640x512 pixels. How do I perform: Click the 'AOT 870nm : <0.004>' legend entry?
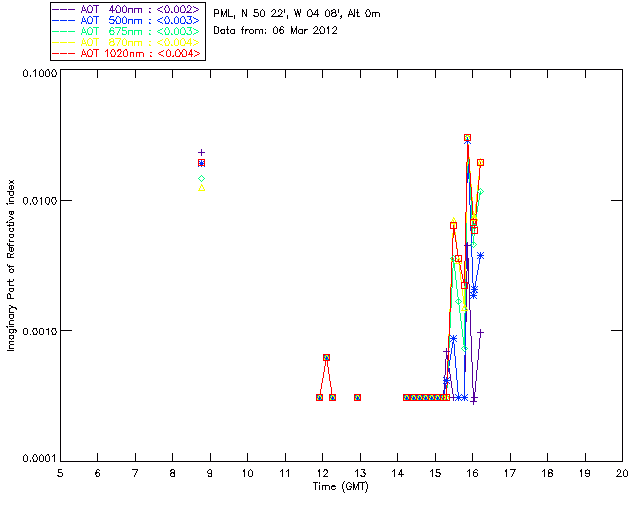(x=125, y=42)
